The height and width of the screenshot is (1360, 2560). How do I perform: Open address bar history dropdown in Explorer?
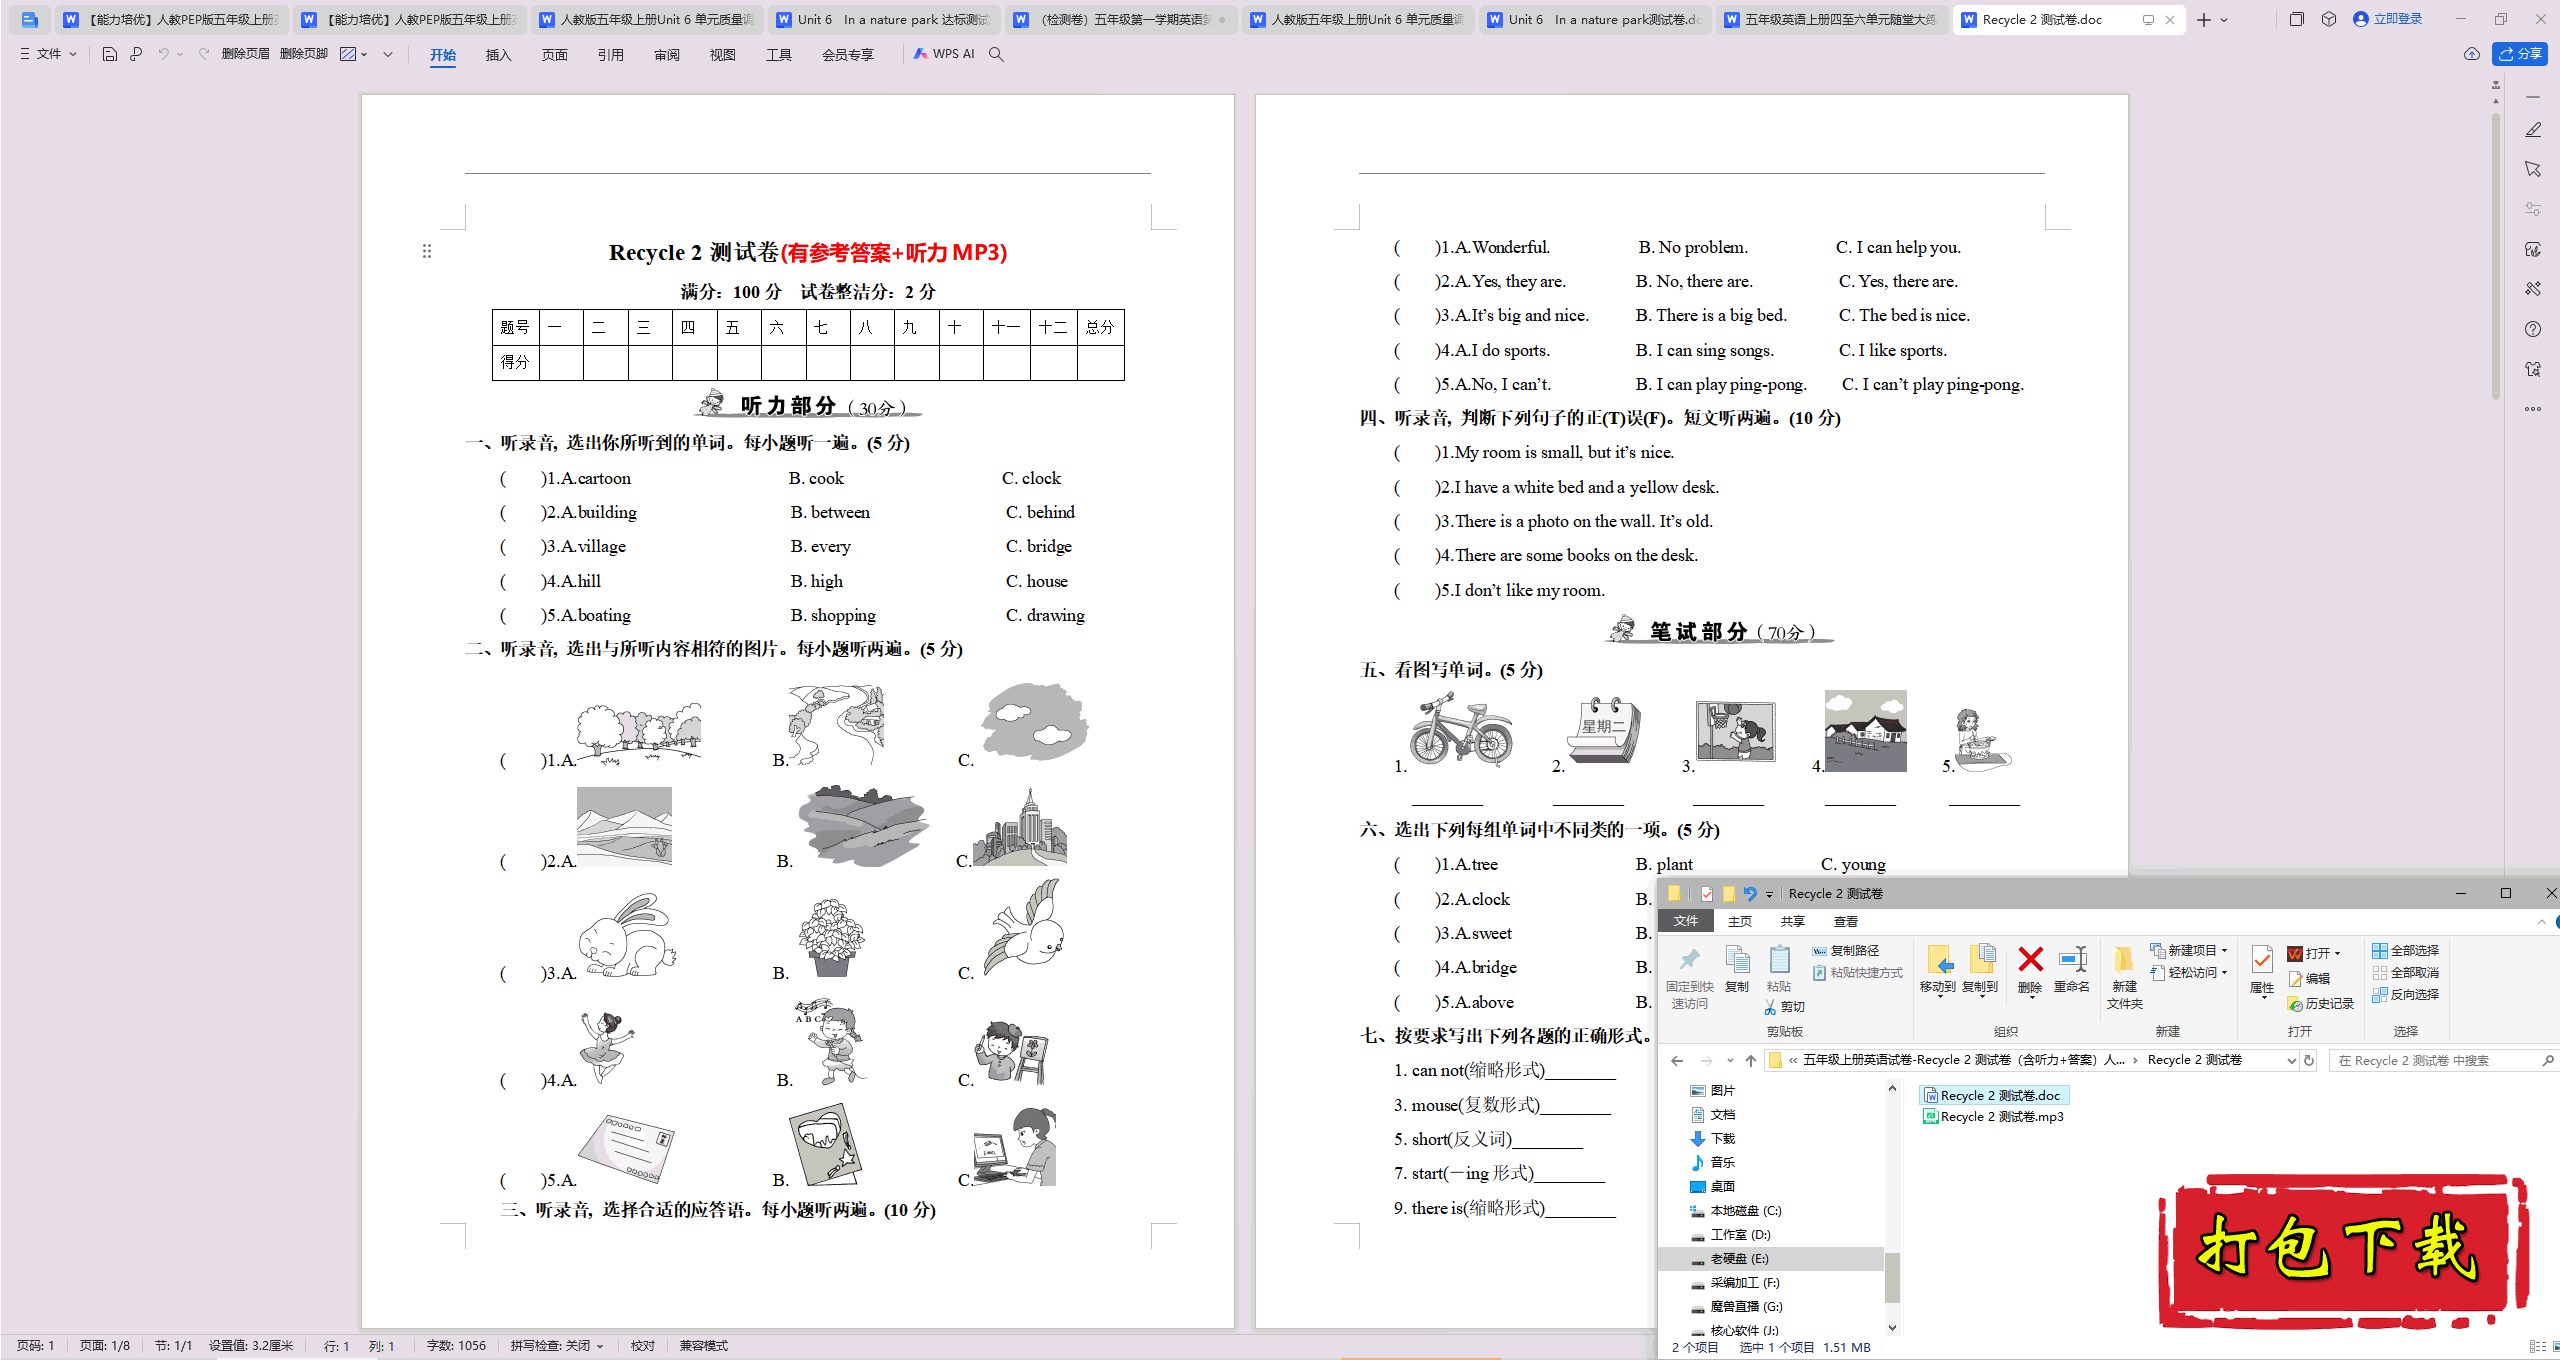2291,1060
